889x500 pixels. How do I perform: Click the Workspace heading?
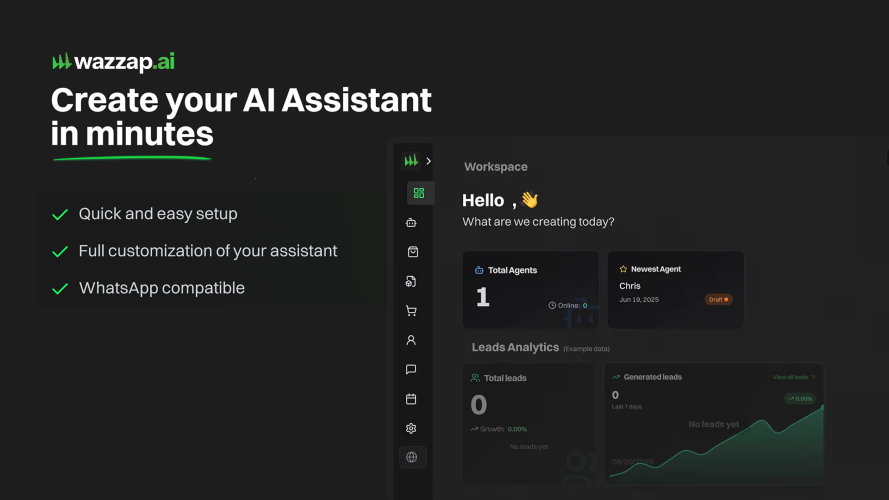coord(496,167)
